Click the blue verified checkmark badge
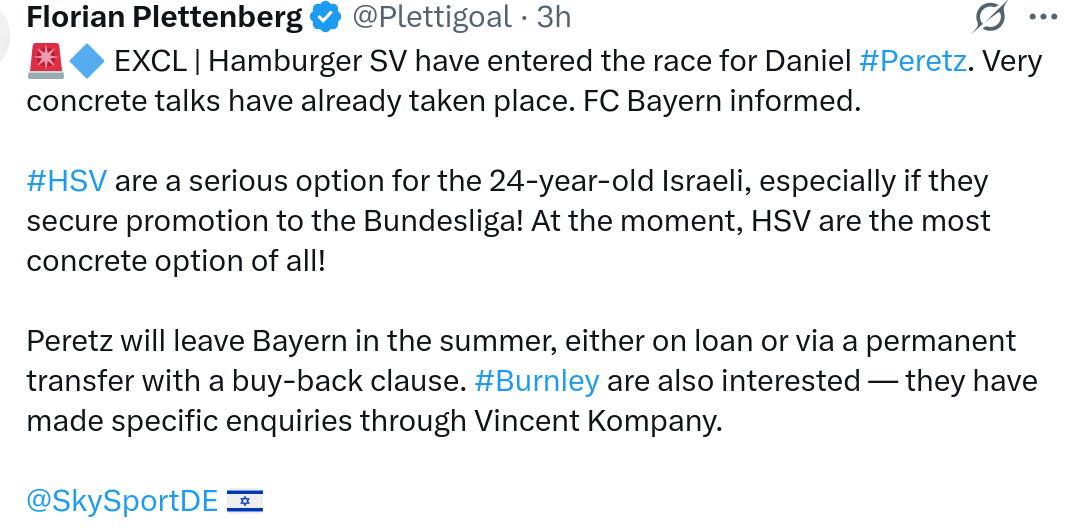The width and height of the screenshot is (1092, 528). [326, 17]
